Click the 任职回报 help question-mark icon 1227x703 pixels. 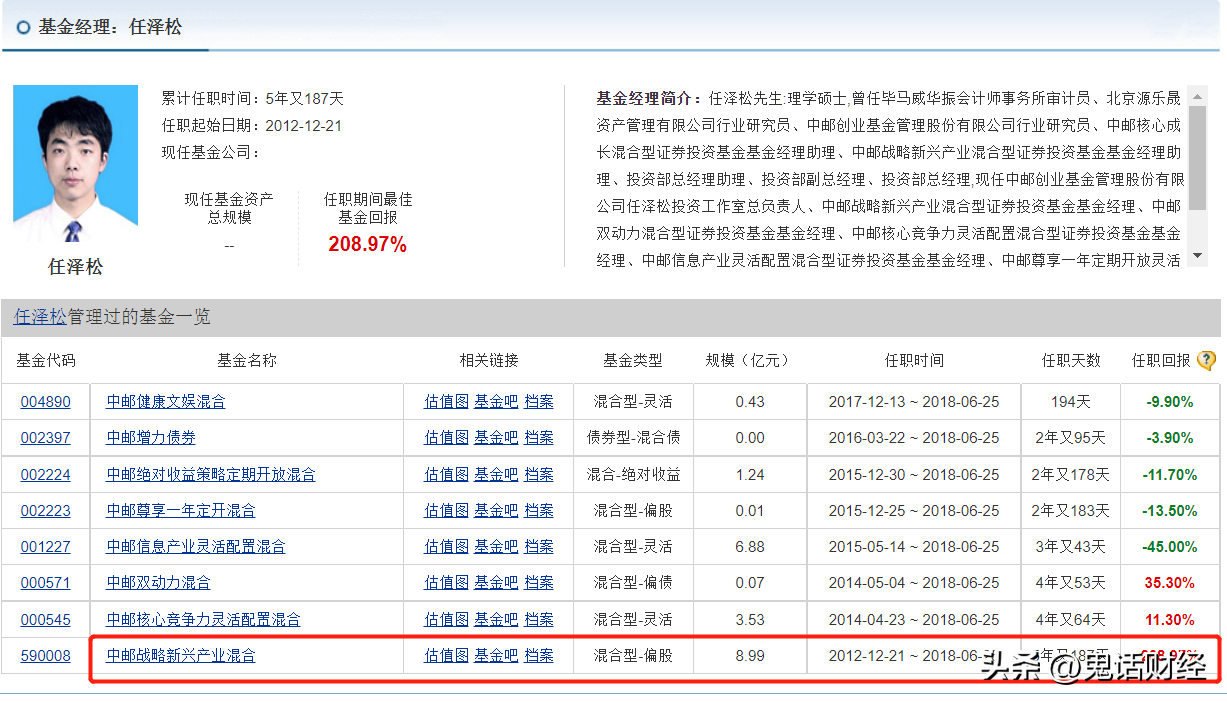(x=1206, y=360)
